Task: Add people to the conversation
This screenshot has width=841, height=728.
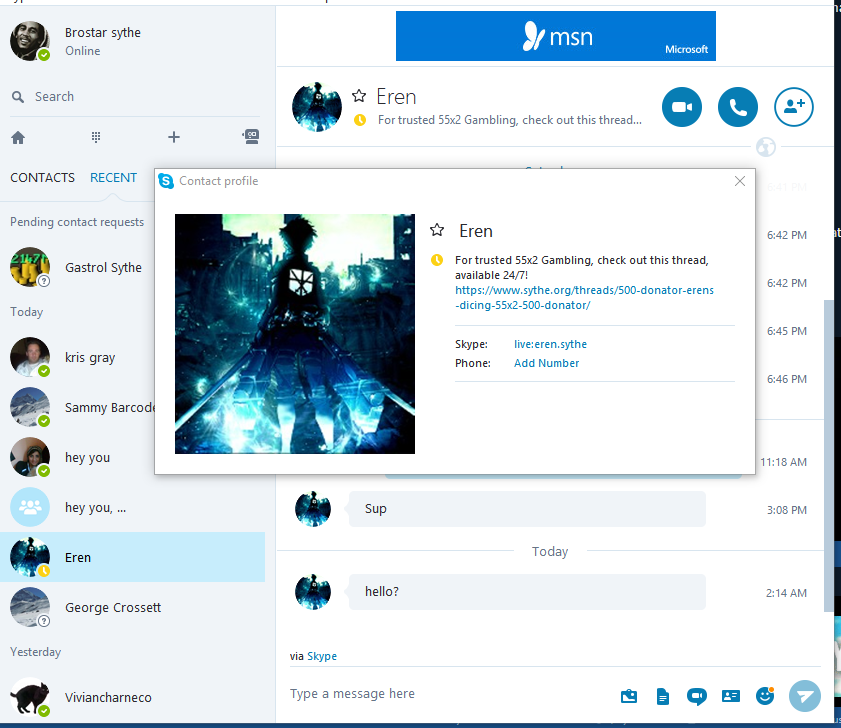Action: (794, 107)
